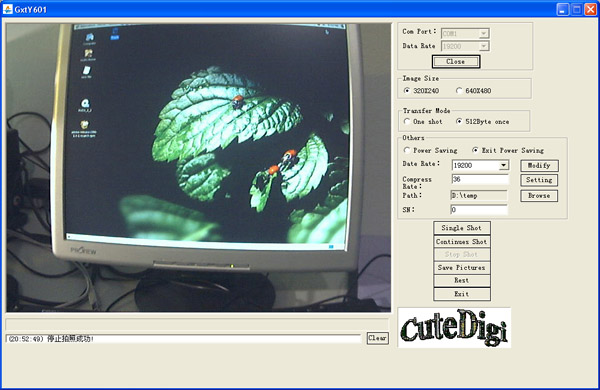Click the Browse button for path

click(x=539, y=196)
